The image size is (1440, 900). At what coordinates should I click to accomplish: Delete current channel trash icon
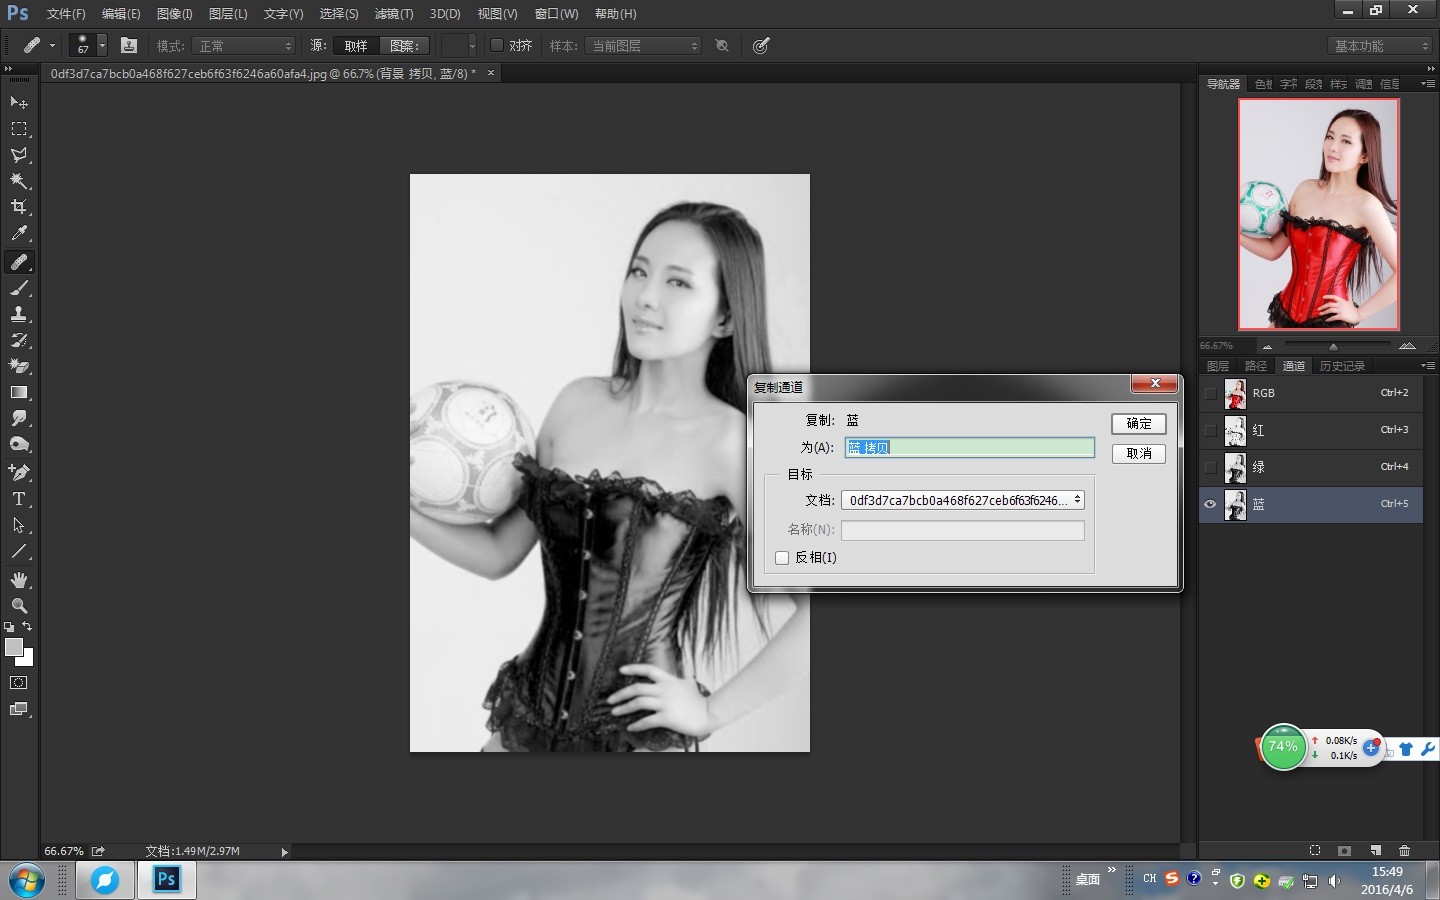pos(1404,851)
